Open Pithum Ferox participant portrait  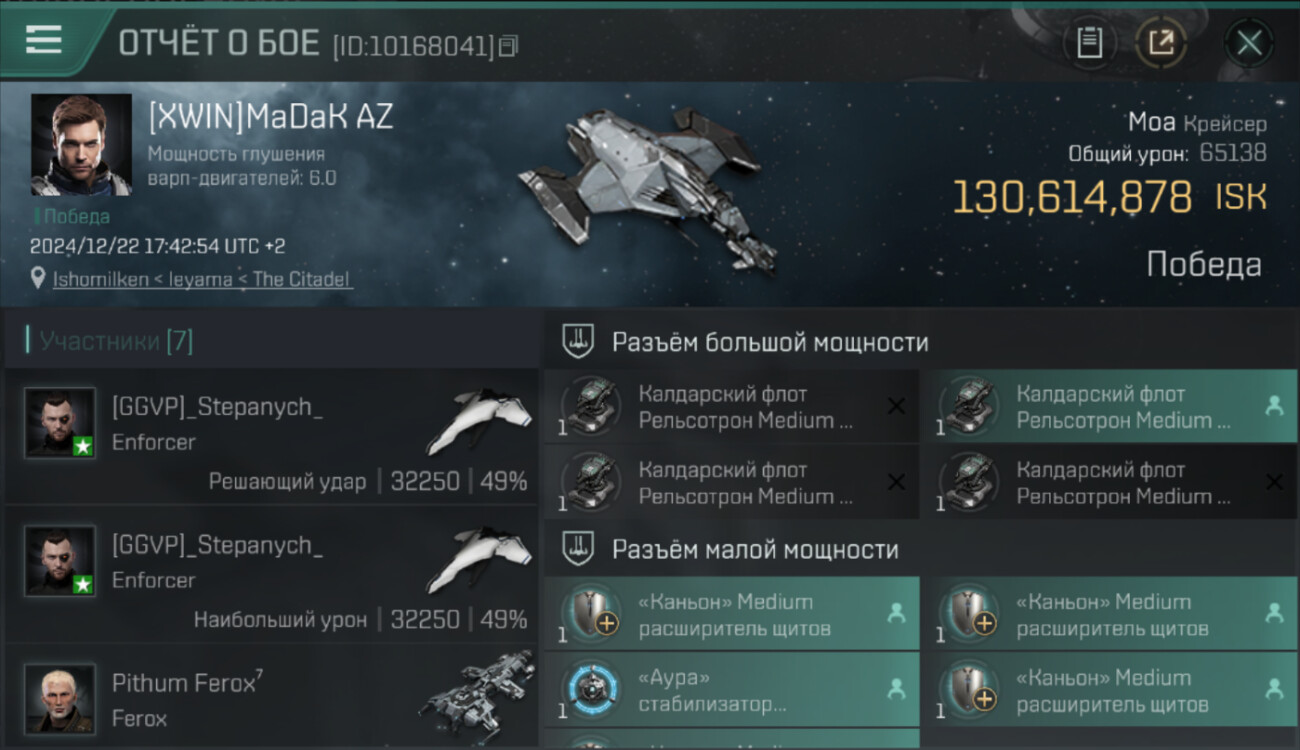pyautogui.click(x=60, y=698)
